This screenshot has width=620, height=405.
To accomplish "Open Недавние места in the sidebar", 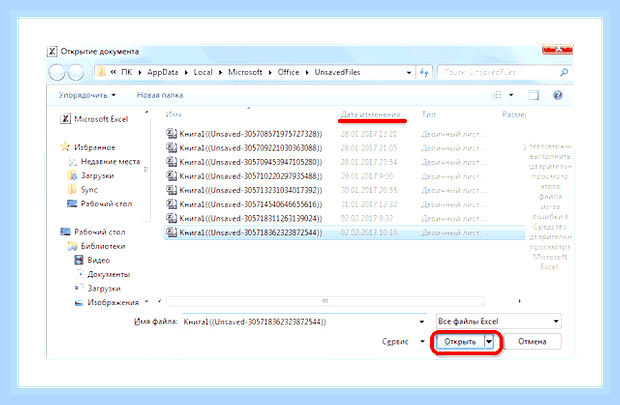I will tap(104, 161).
